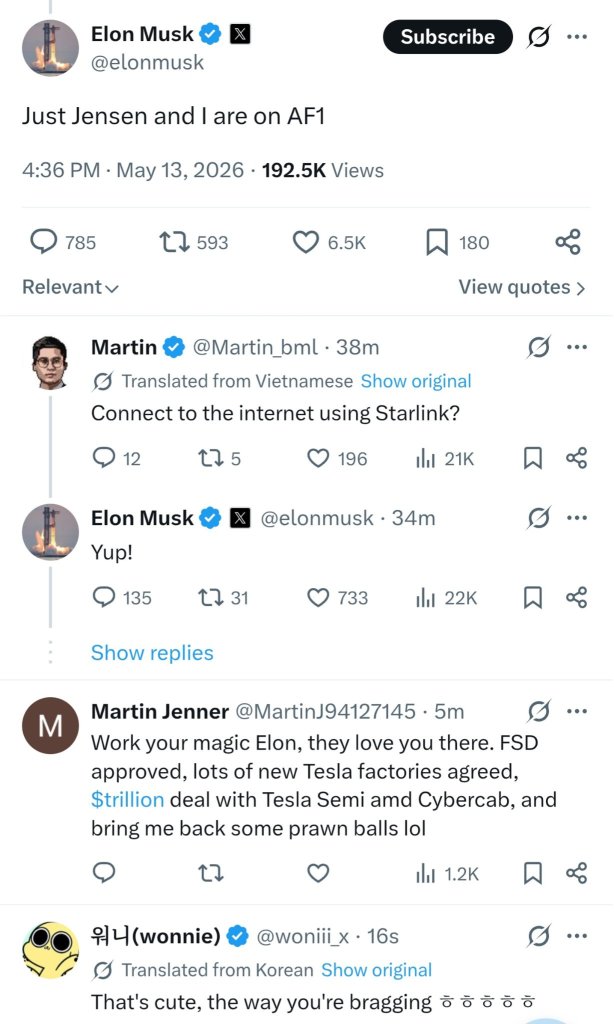Click the Grok icon beside Subscribe button

[539, 37]
